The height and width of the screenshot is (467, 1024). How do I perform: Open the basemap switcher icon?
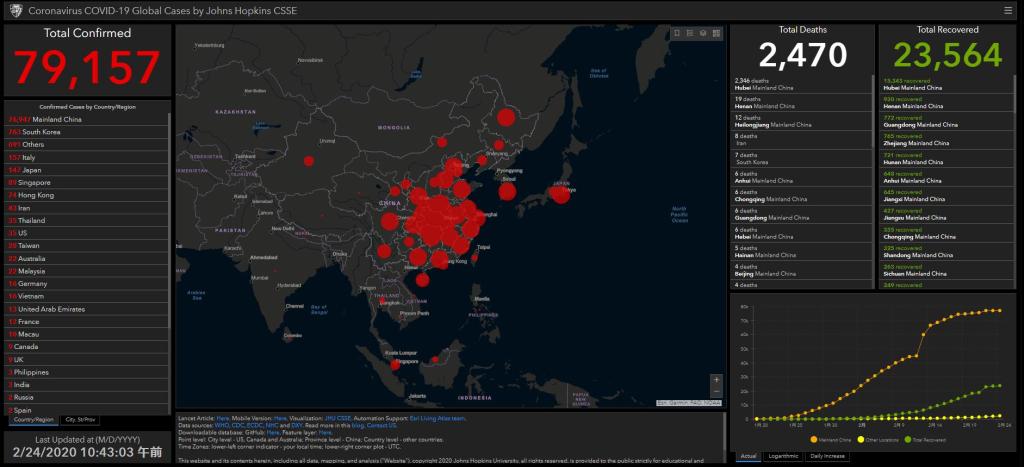point(703,33)
